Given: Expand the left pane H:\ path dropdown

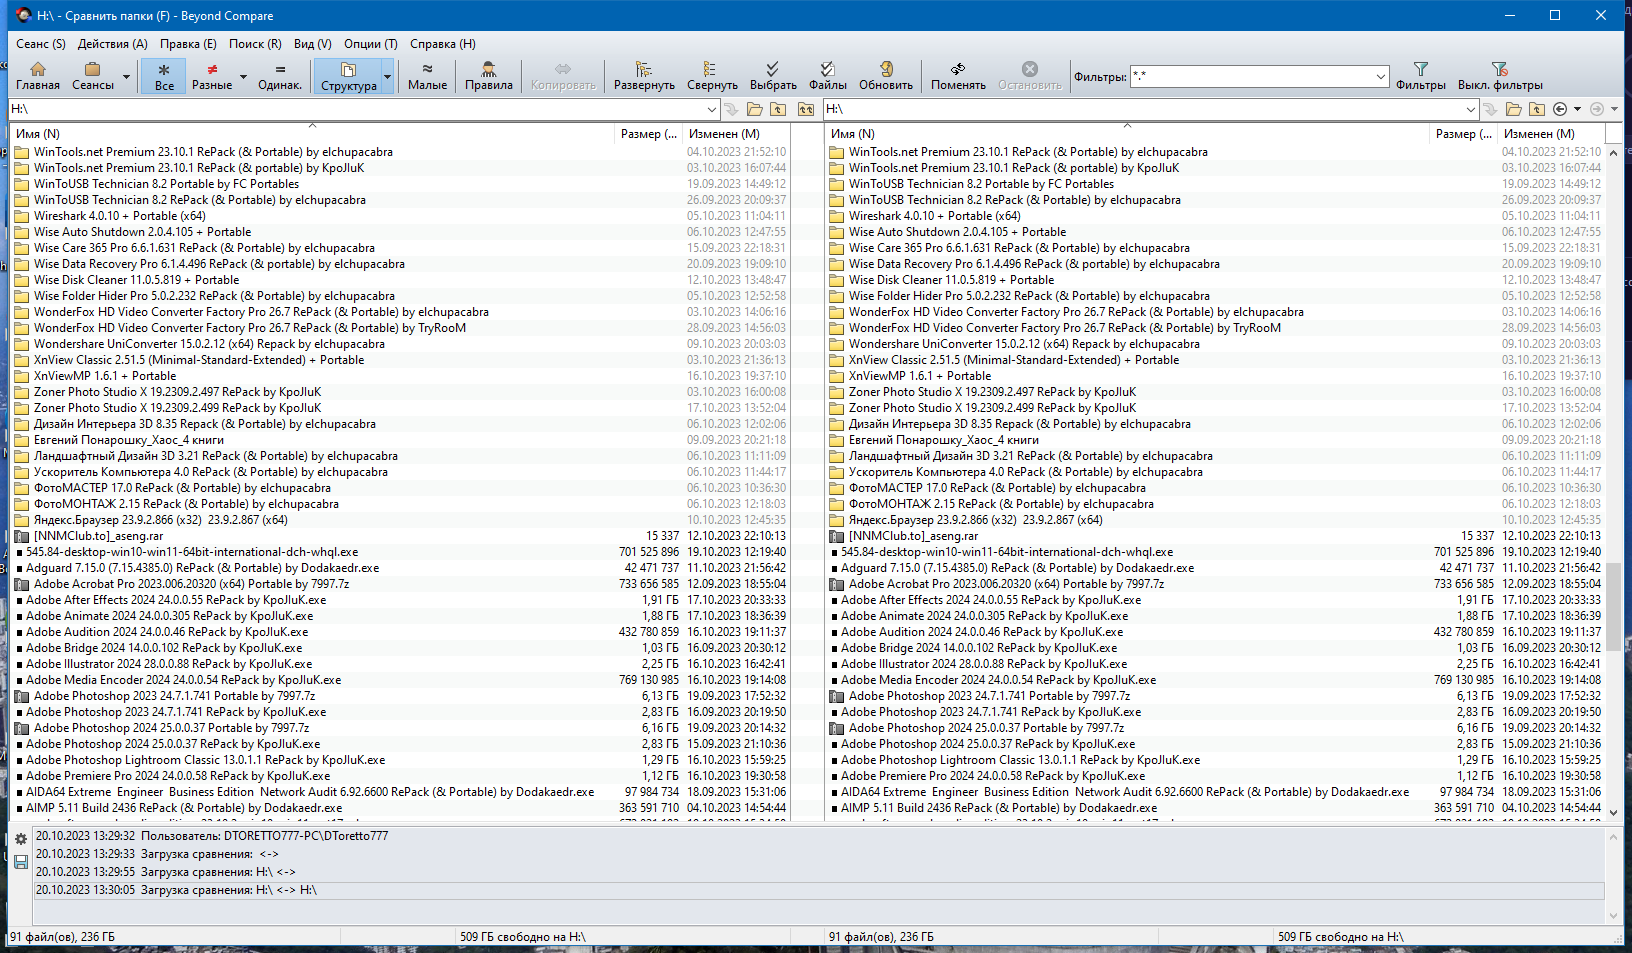Looking at the screenshot, I should pyautogui.click(x=711, y=109).
